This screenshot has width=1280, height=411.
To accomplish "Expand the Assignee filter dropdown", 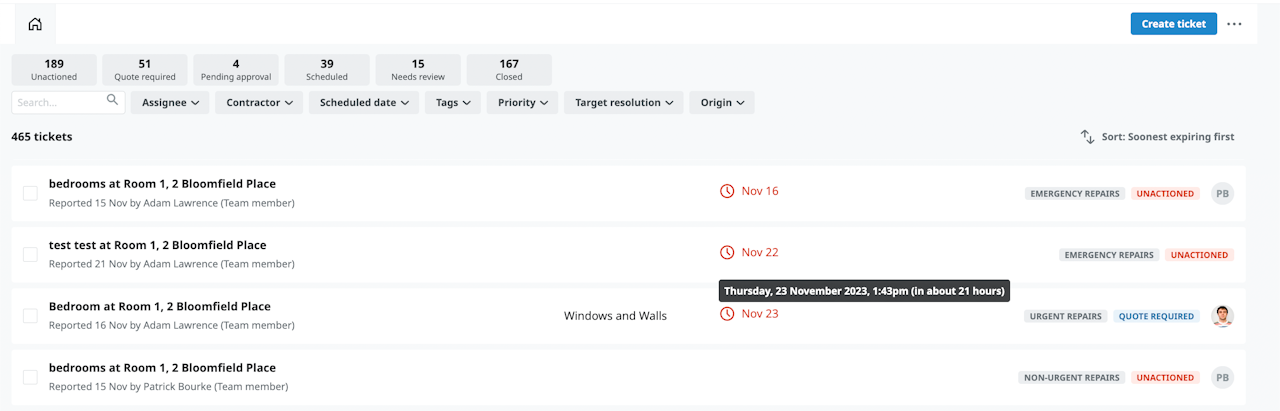I will tap(170, 102).
